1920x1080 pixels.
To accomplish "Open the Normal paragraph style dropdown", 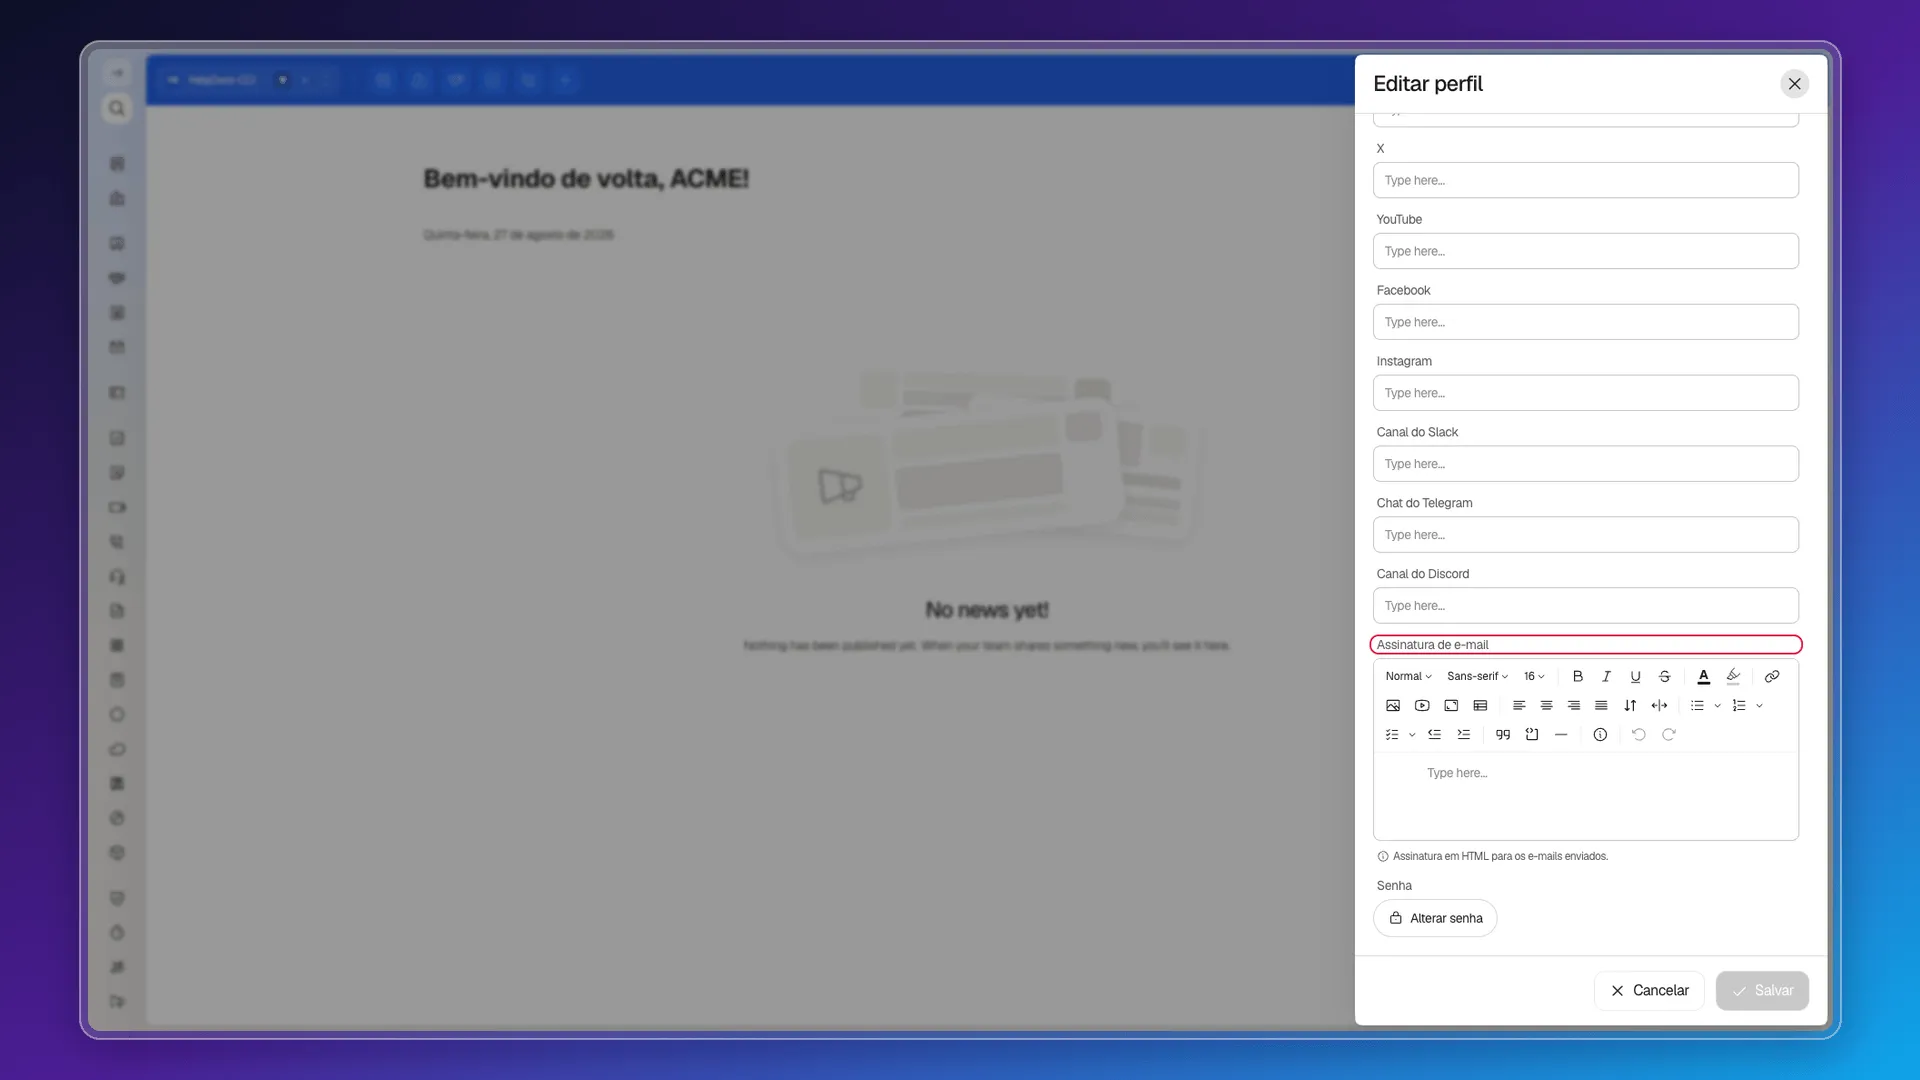I will click(x=1408, y=677).
